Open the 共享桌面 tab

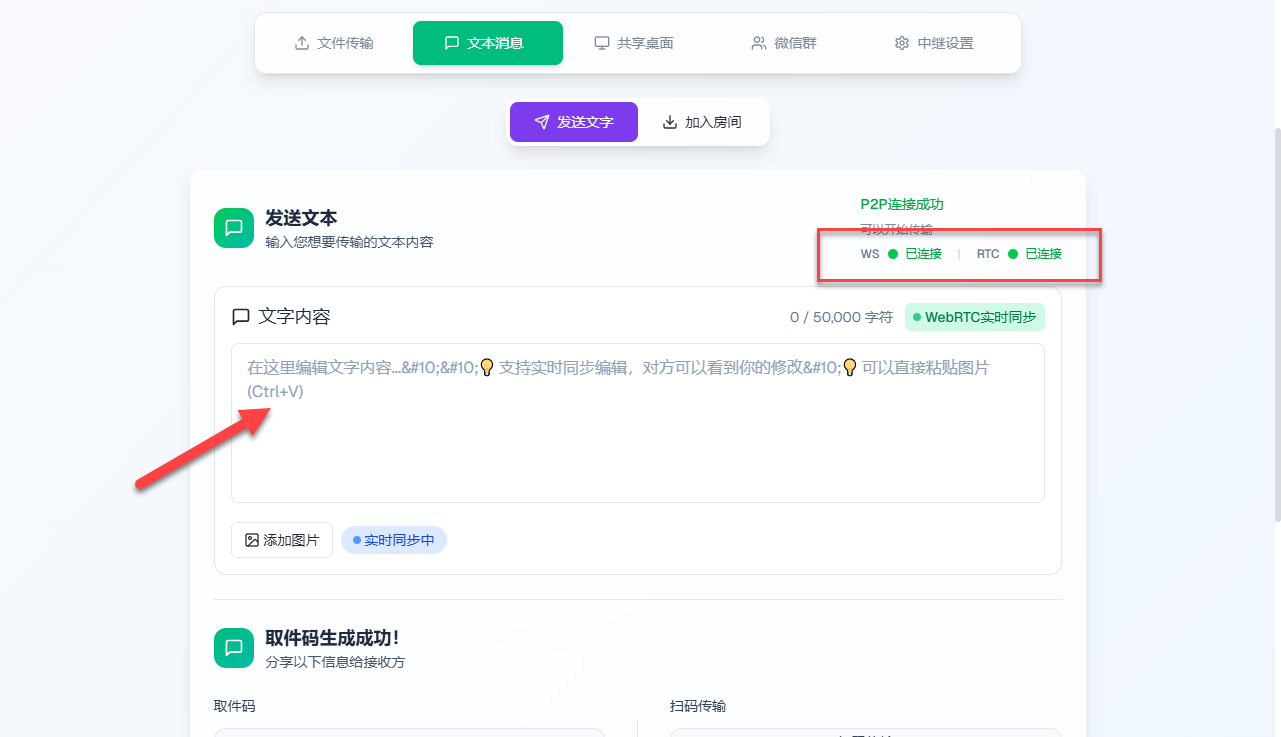pos(634,43)
